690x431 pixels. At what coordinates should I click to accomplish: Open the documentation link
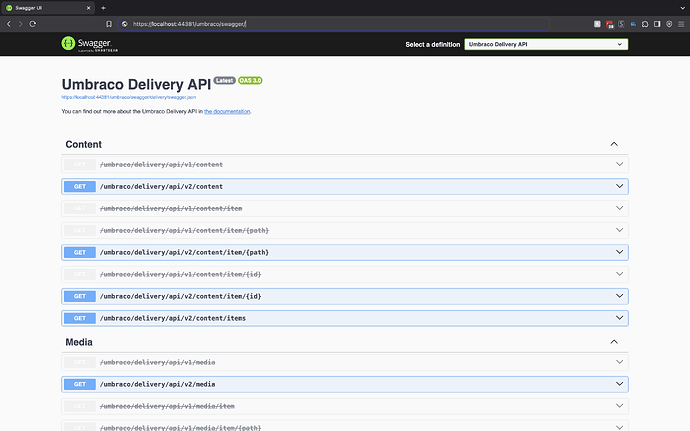[x=227, y=111]
